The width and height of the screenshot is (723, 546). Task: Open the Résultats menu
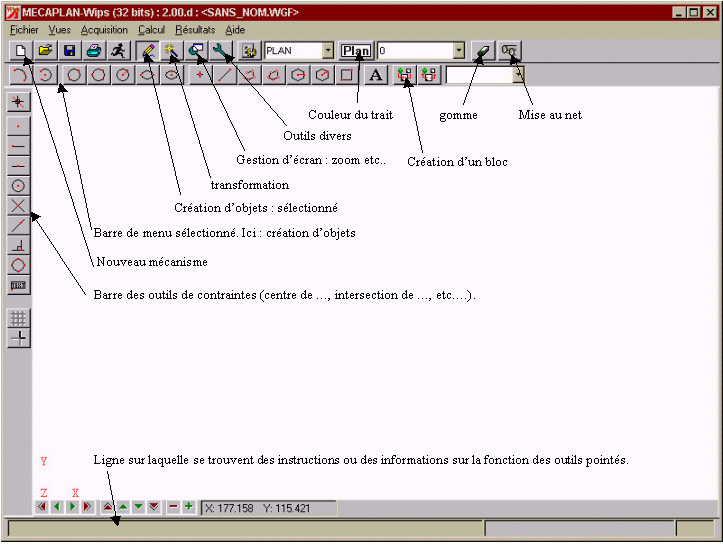195,30
